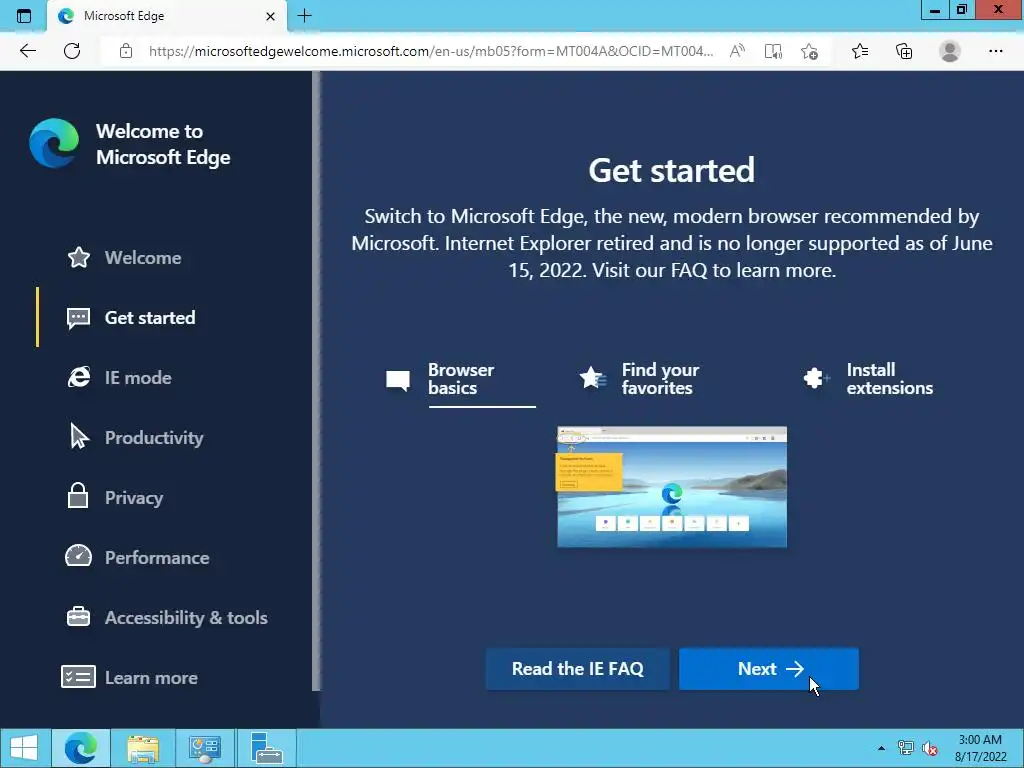Click the IE mode Explorer icon

(79, 377)
